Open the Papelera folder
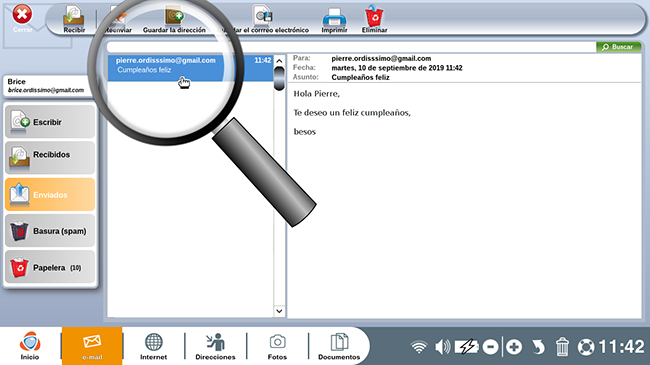 click(50, 267)
